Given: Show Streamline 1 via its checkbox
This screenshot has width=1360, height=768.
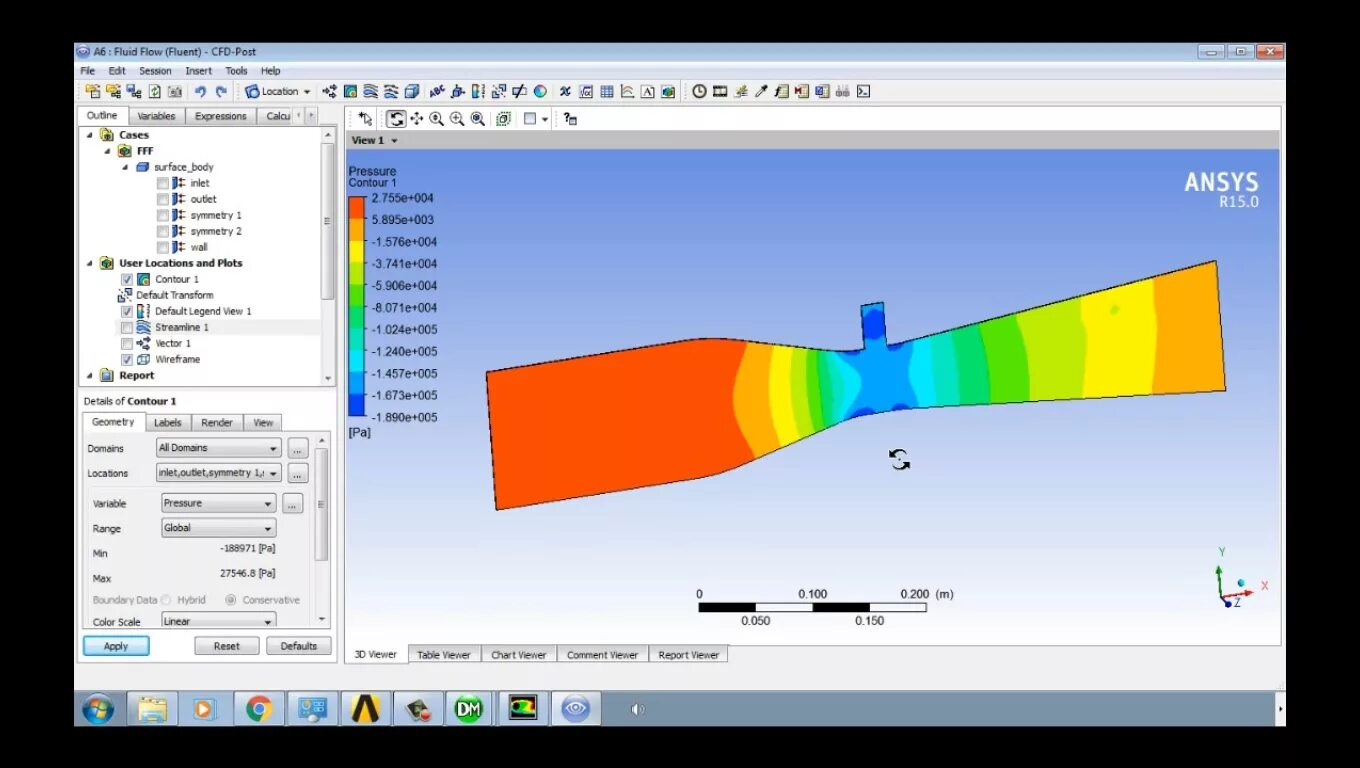Looking at the screenshot, I should (127, 327).
